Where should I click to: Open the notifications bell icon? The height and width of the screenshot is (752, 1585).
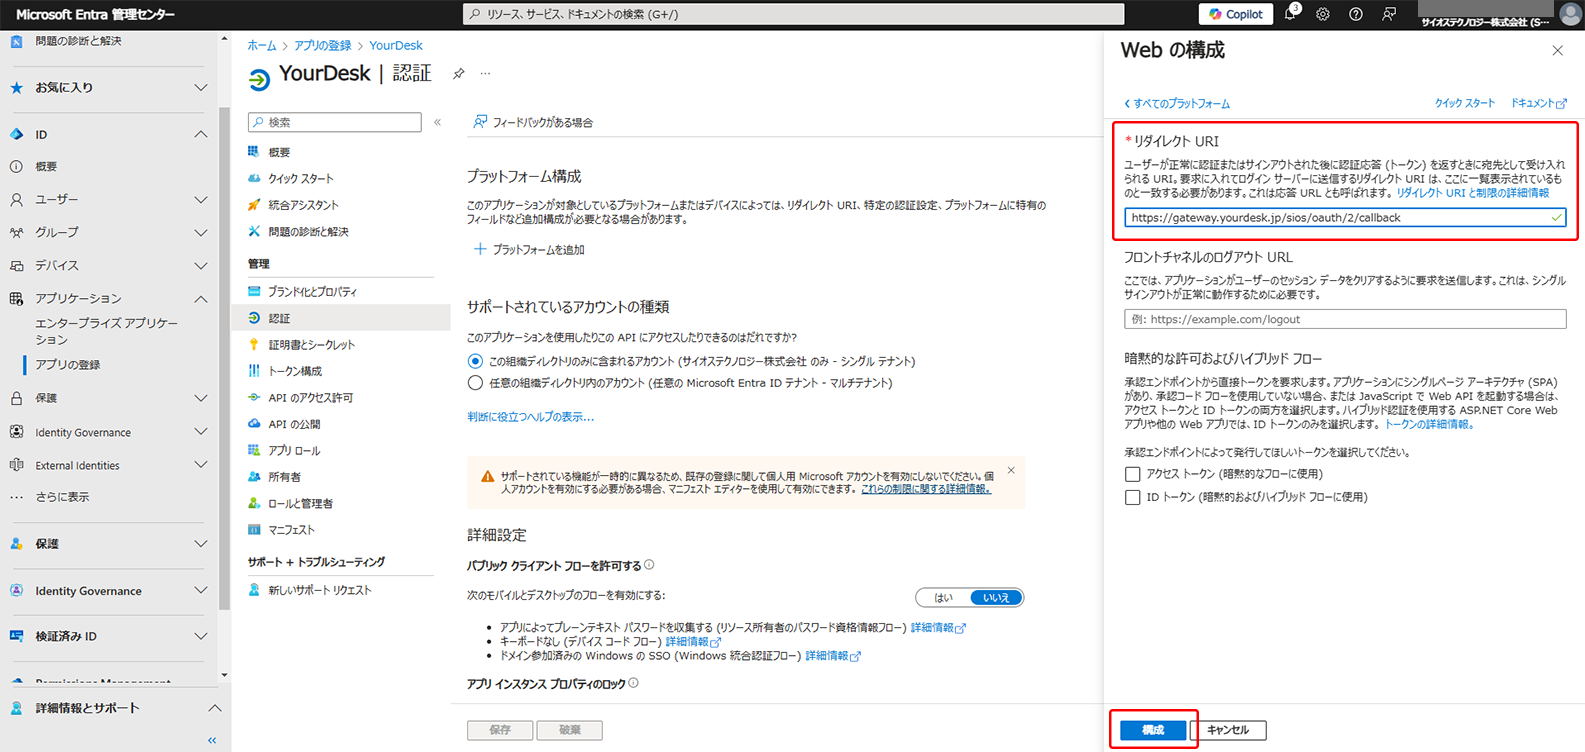click(x=1291, y=14)
